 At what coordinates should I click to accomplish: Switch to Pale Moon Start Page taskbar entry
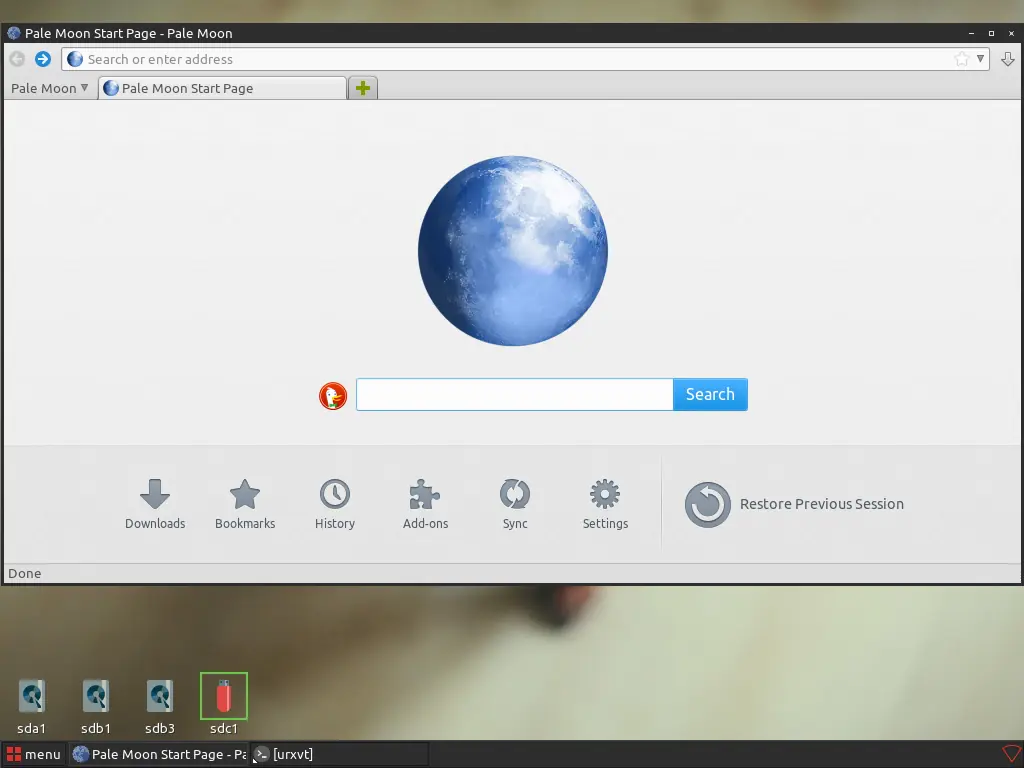pyautogui.click(x=159, y=754)
